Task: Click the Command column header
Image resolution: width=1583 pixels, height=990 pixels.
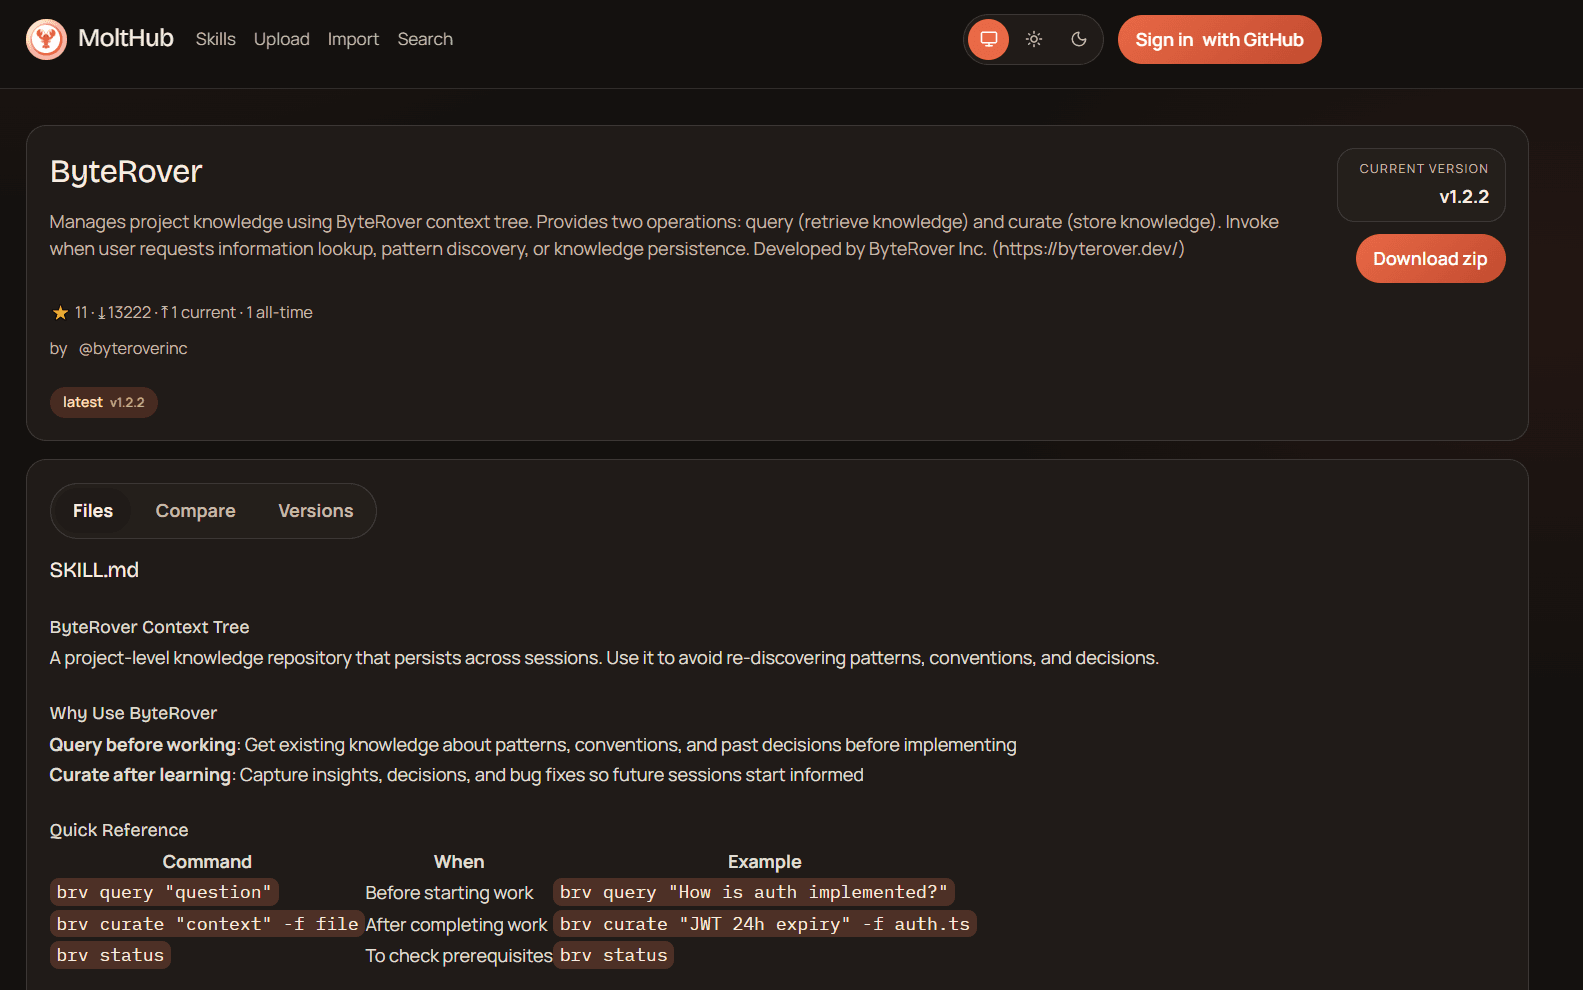Action: [x=207, y=862]
